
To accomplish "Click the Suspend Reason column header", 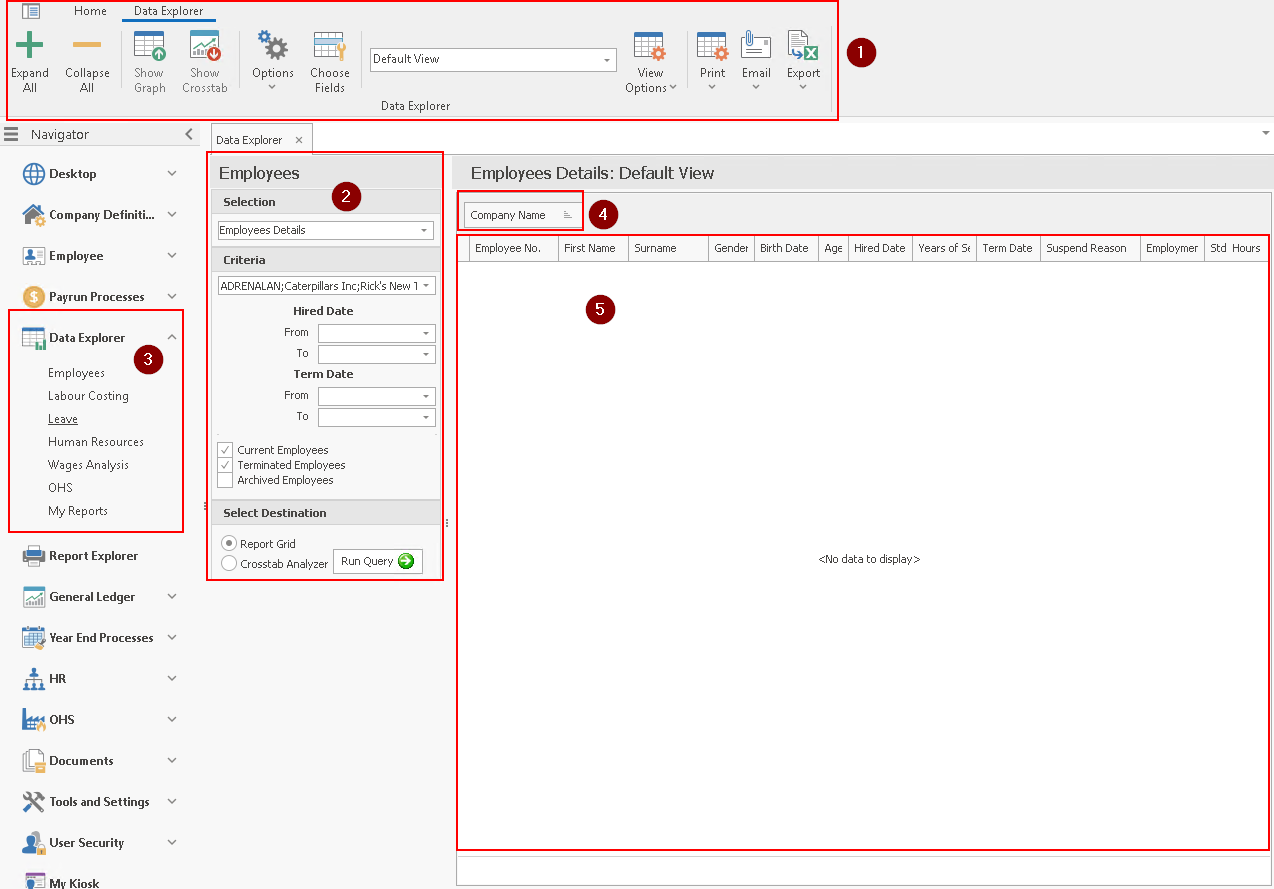I will [1090, 248].
